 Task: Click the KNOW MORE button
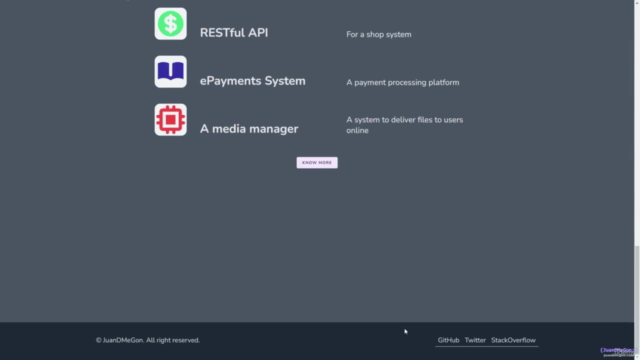pyautogui.click(x=317, y=162)
